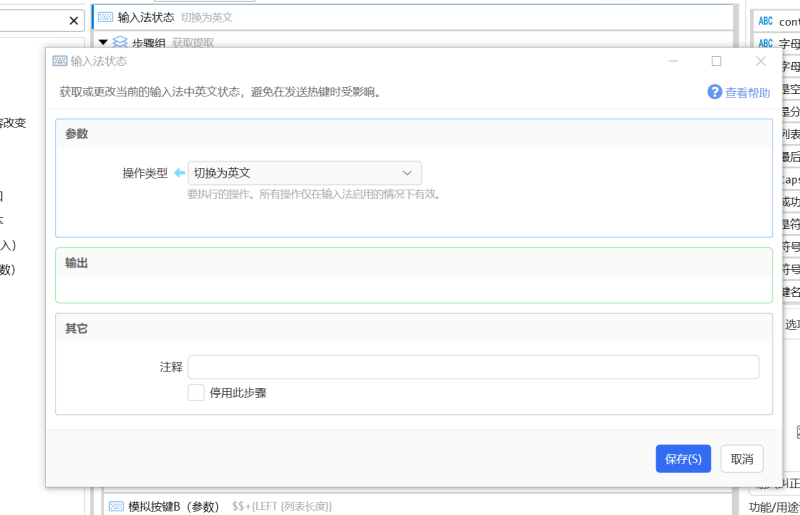Save the step with 保存(S) button
This screenshot has height=515, width=800.
pyautogui.click(x=683, y=459)
